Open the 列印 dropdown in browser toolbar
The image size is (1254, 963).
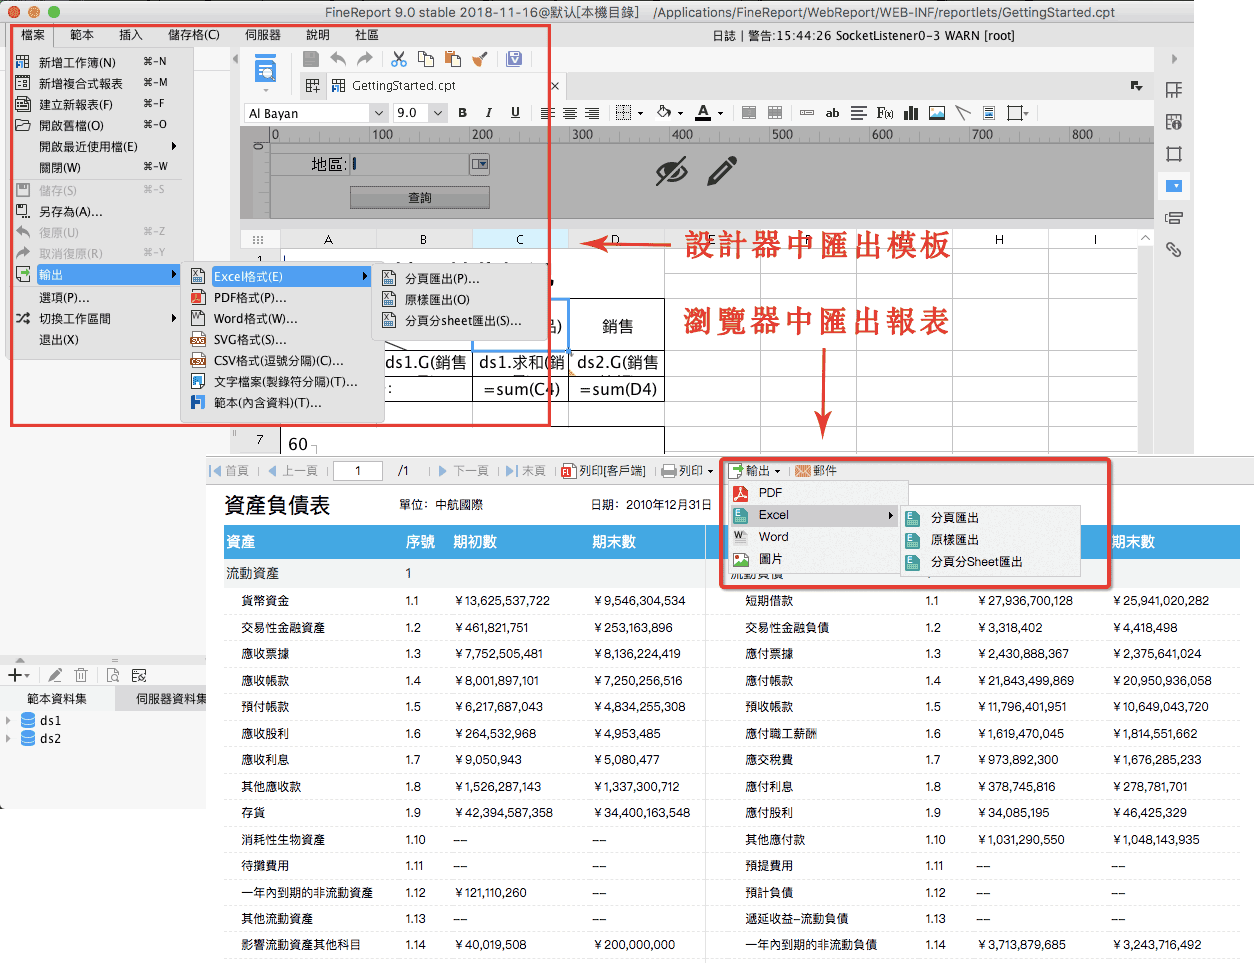(x=688, y=470)
